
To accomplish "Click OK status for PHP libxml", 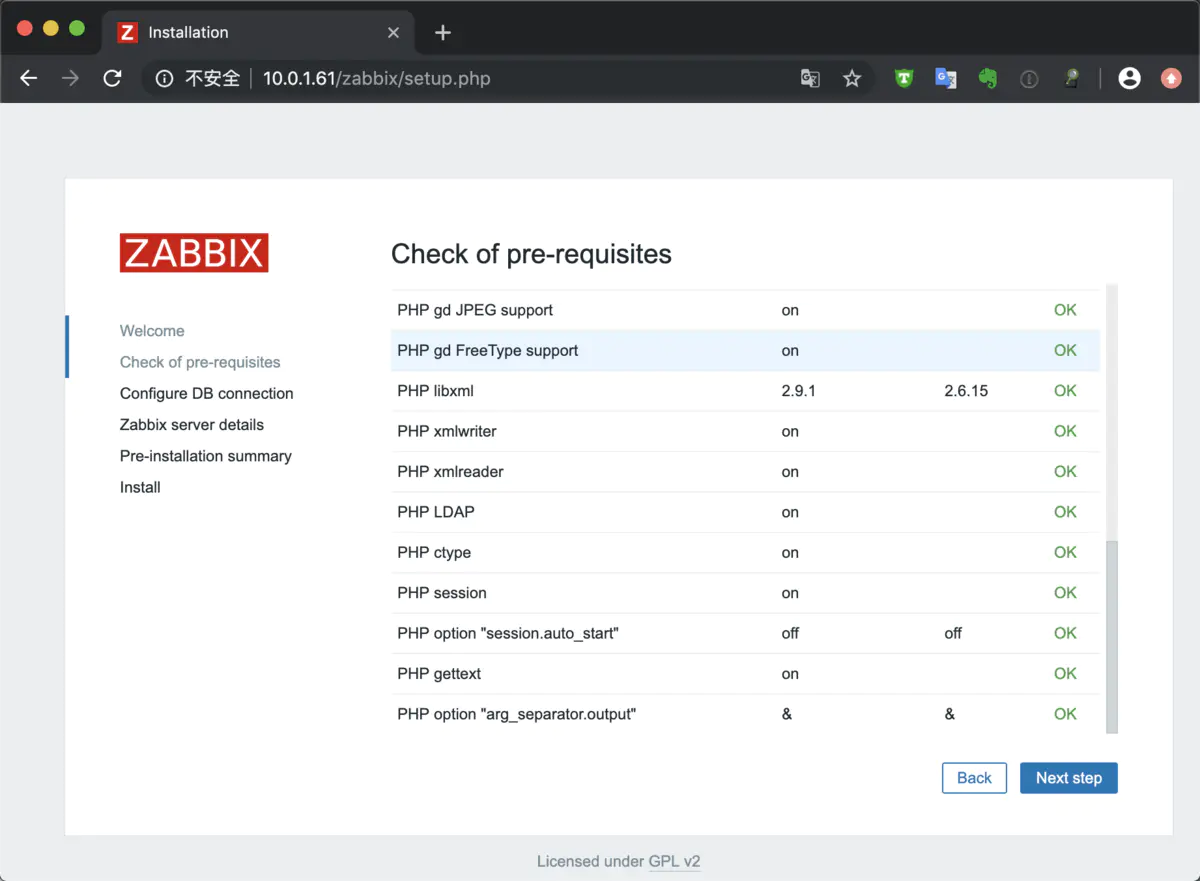I will tap(1065, 391).
